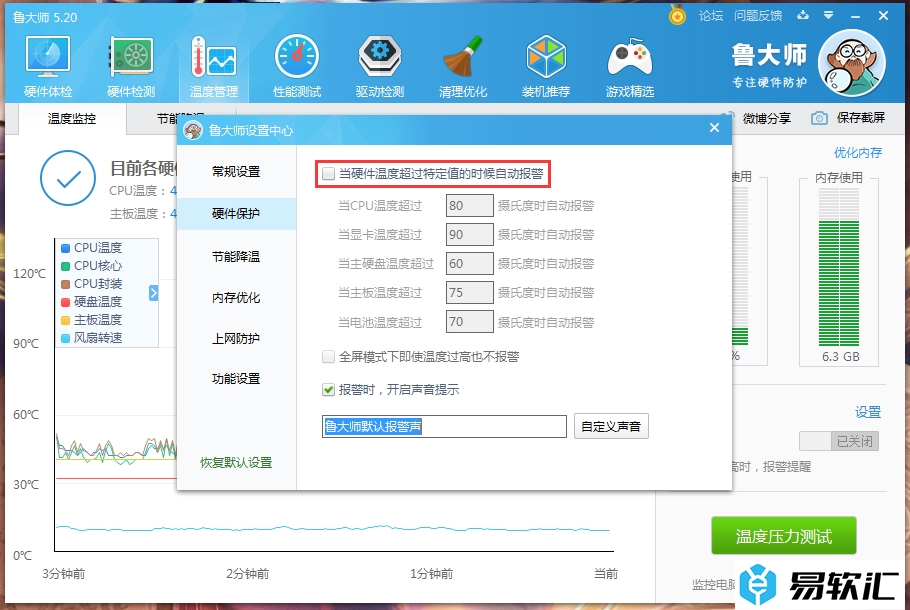Click 保存截屏 text link

861,118
